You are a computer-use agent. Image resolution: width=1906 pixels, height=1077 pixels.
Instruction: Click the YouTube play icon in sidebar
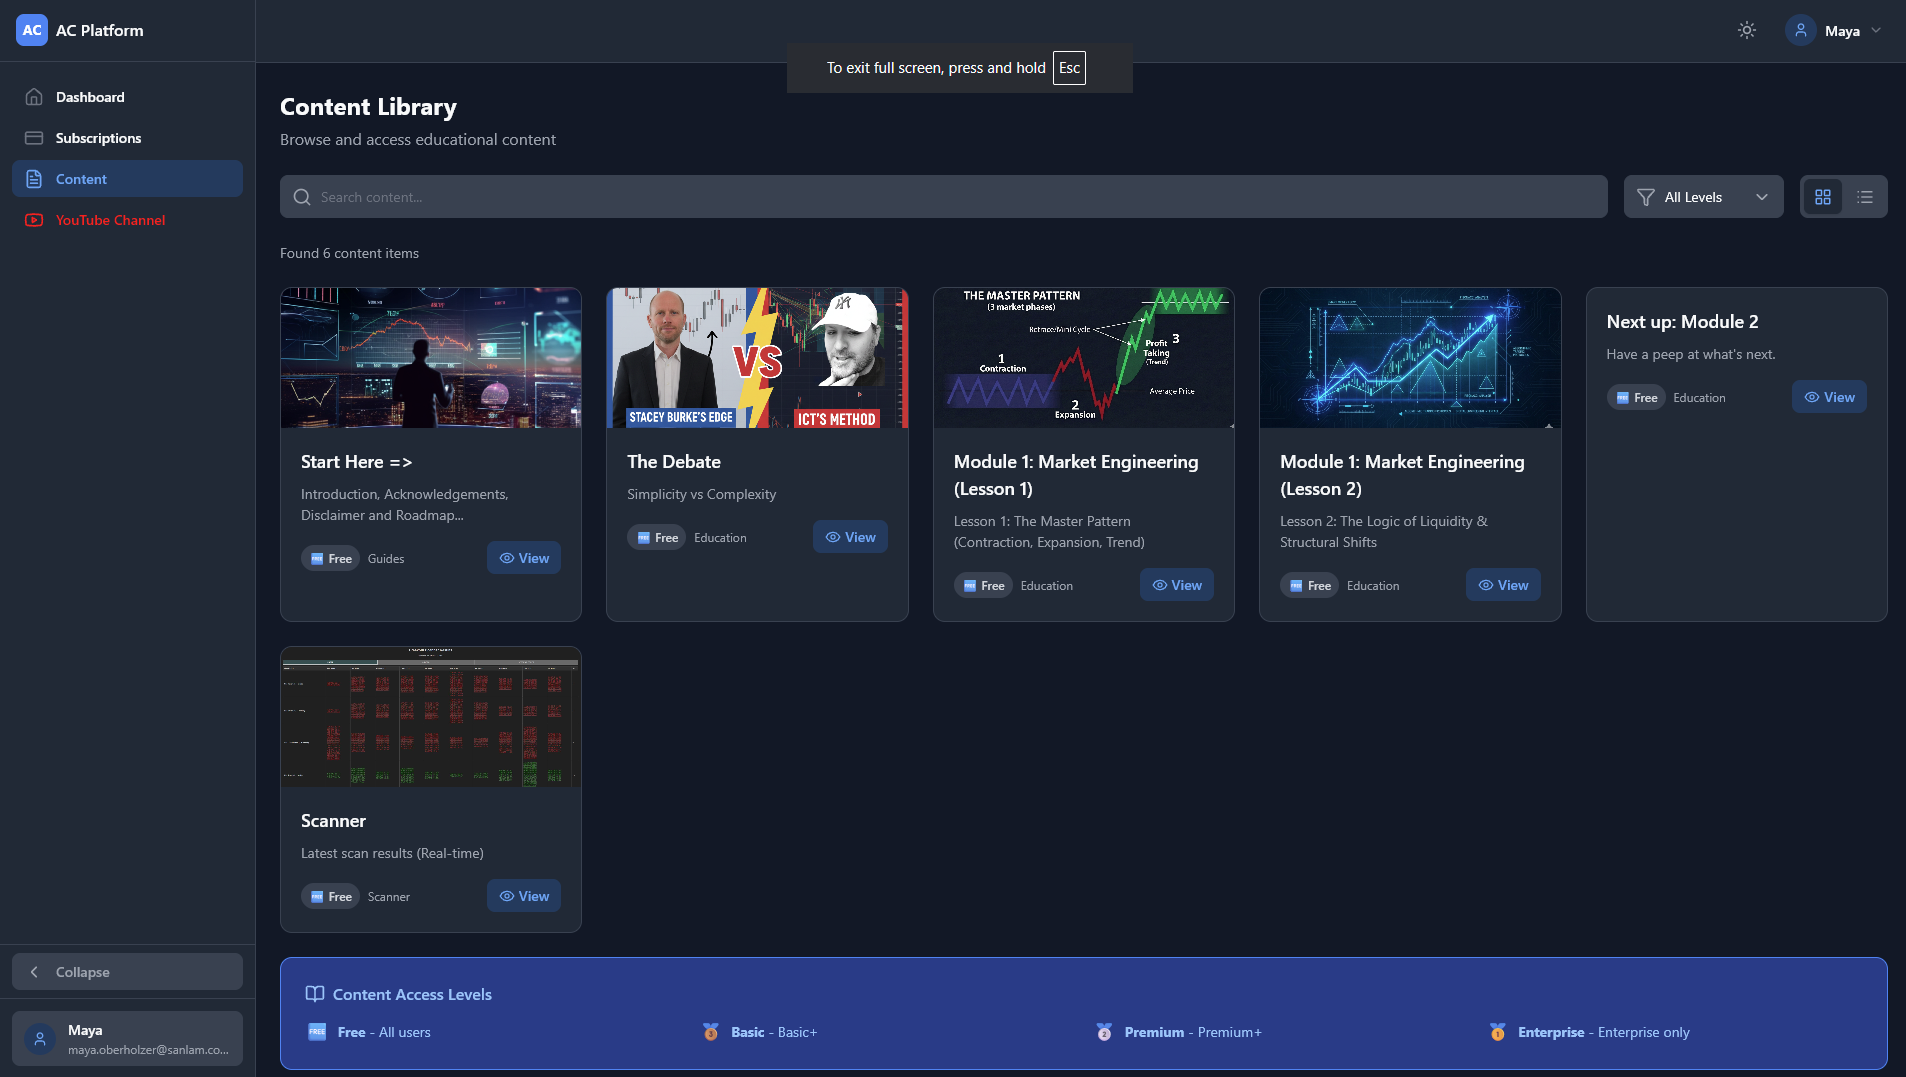(x=34, y=220)
